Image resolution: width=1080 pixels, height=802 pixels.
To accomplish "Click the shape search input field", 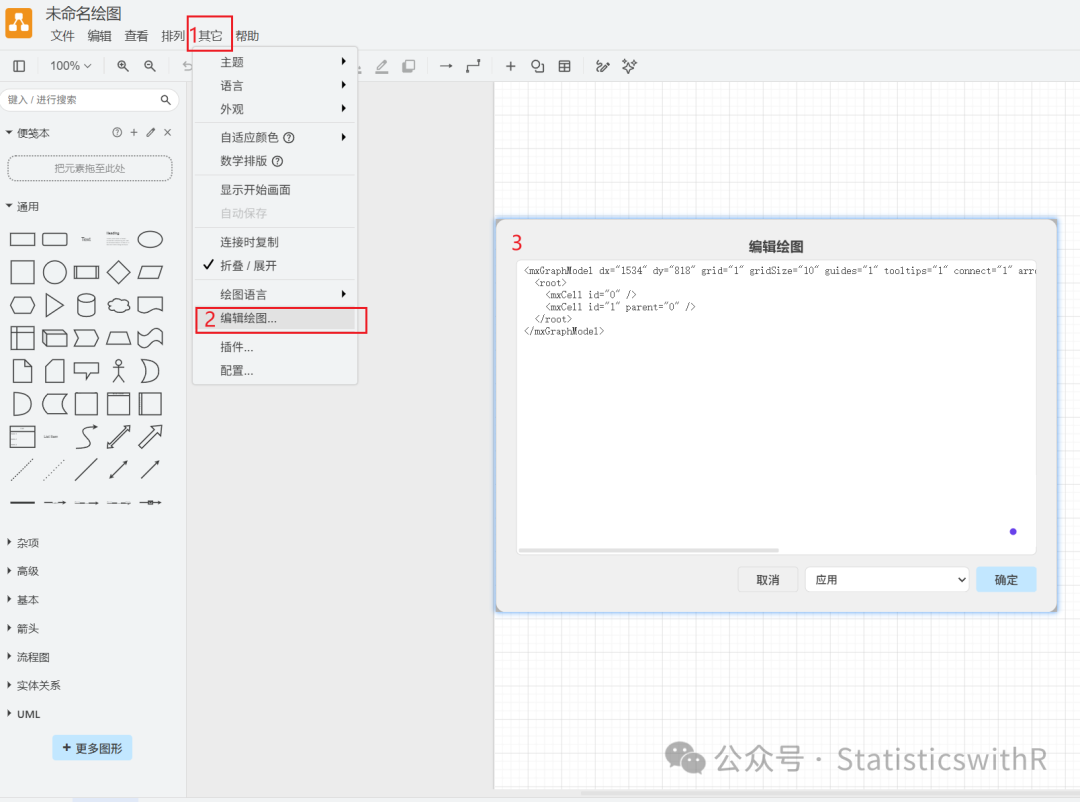I will tap(80, 100).
